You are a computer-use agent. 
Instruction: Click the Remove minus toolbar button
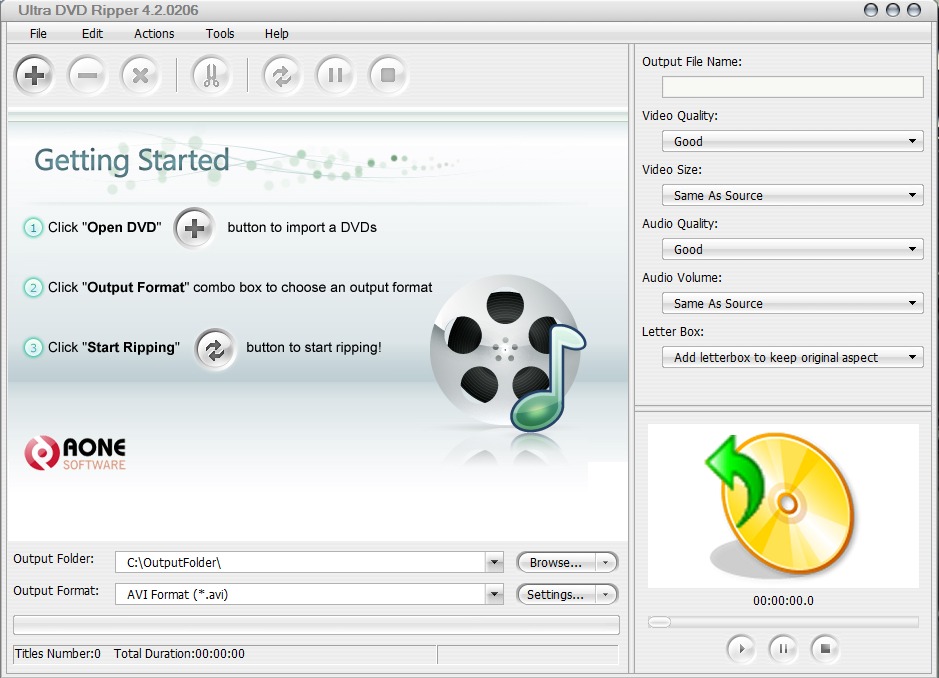click(87, 75)
